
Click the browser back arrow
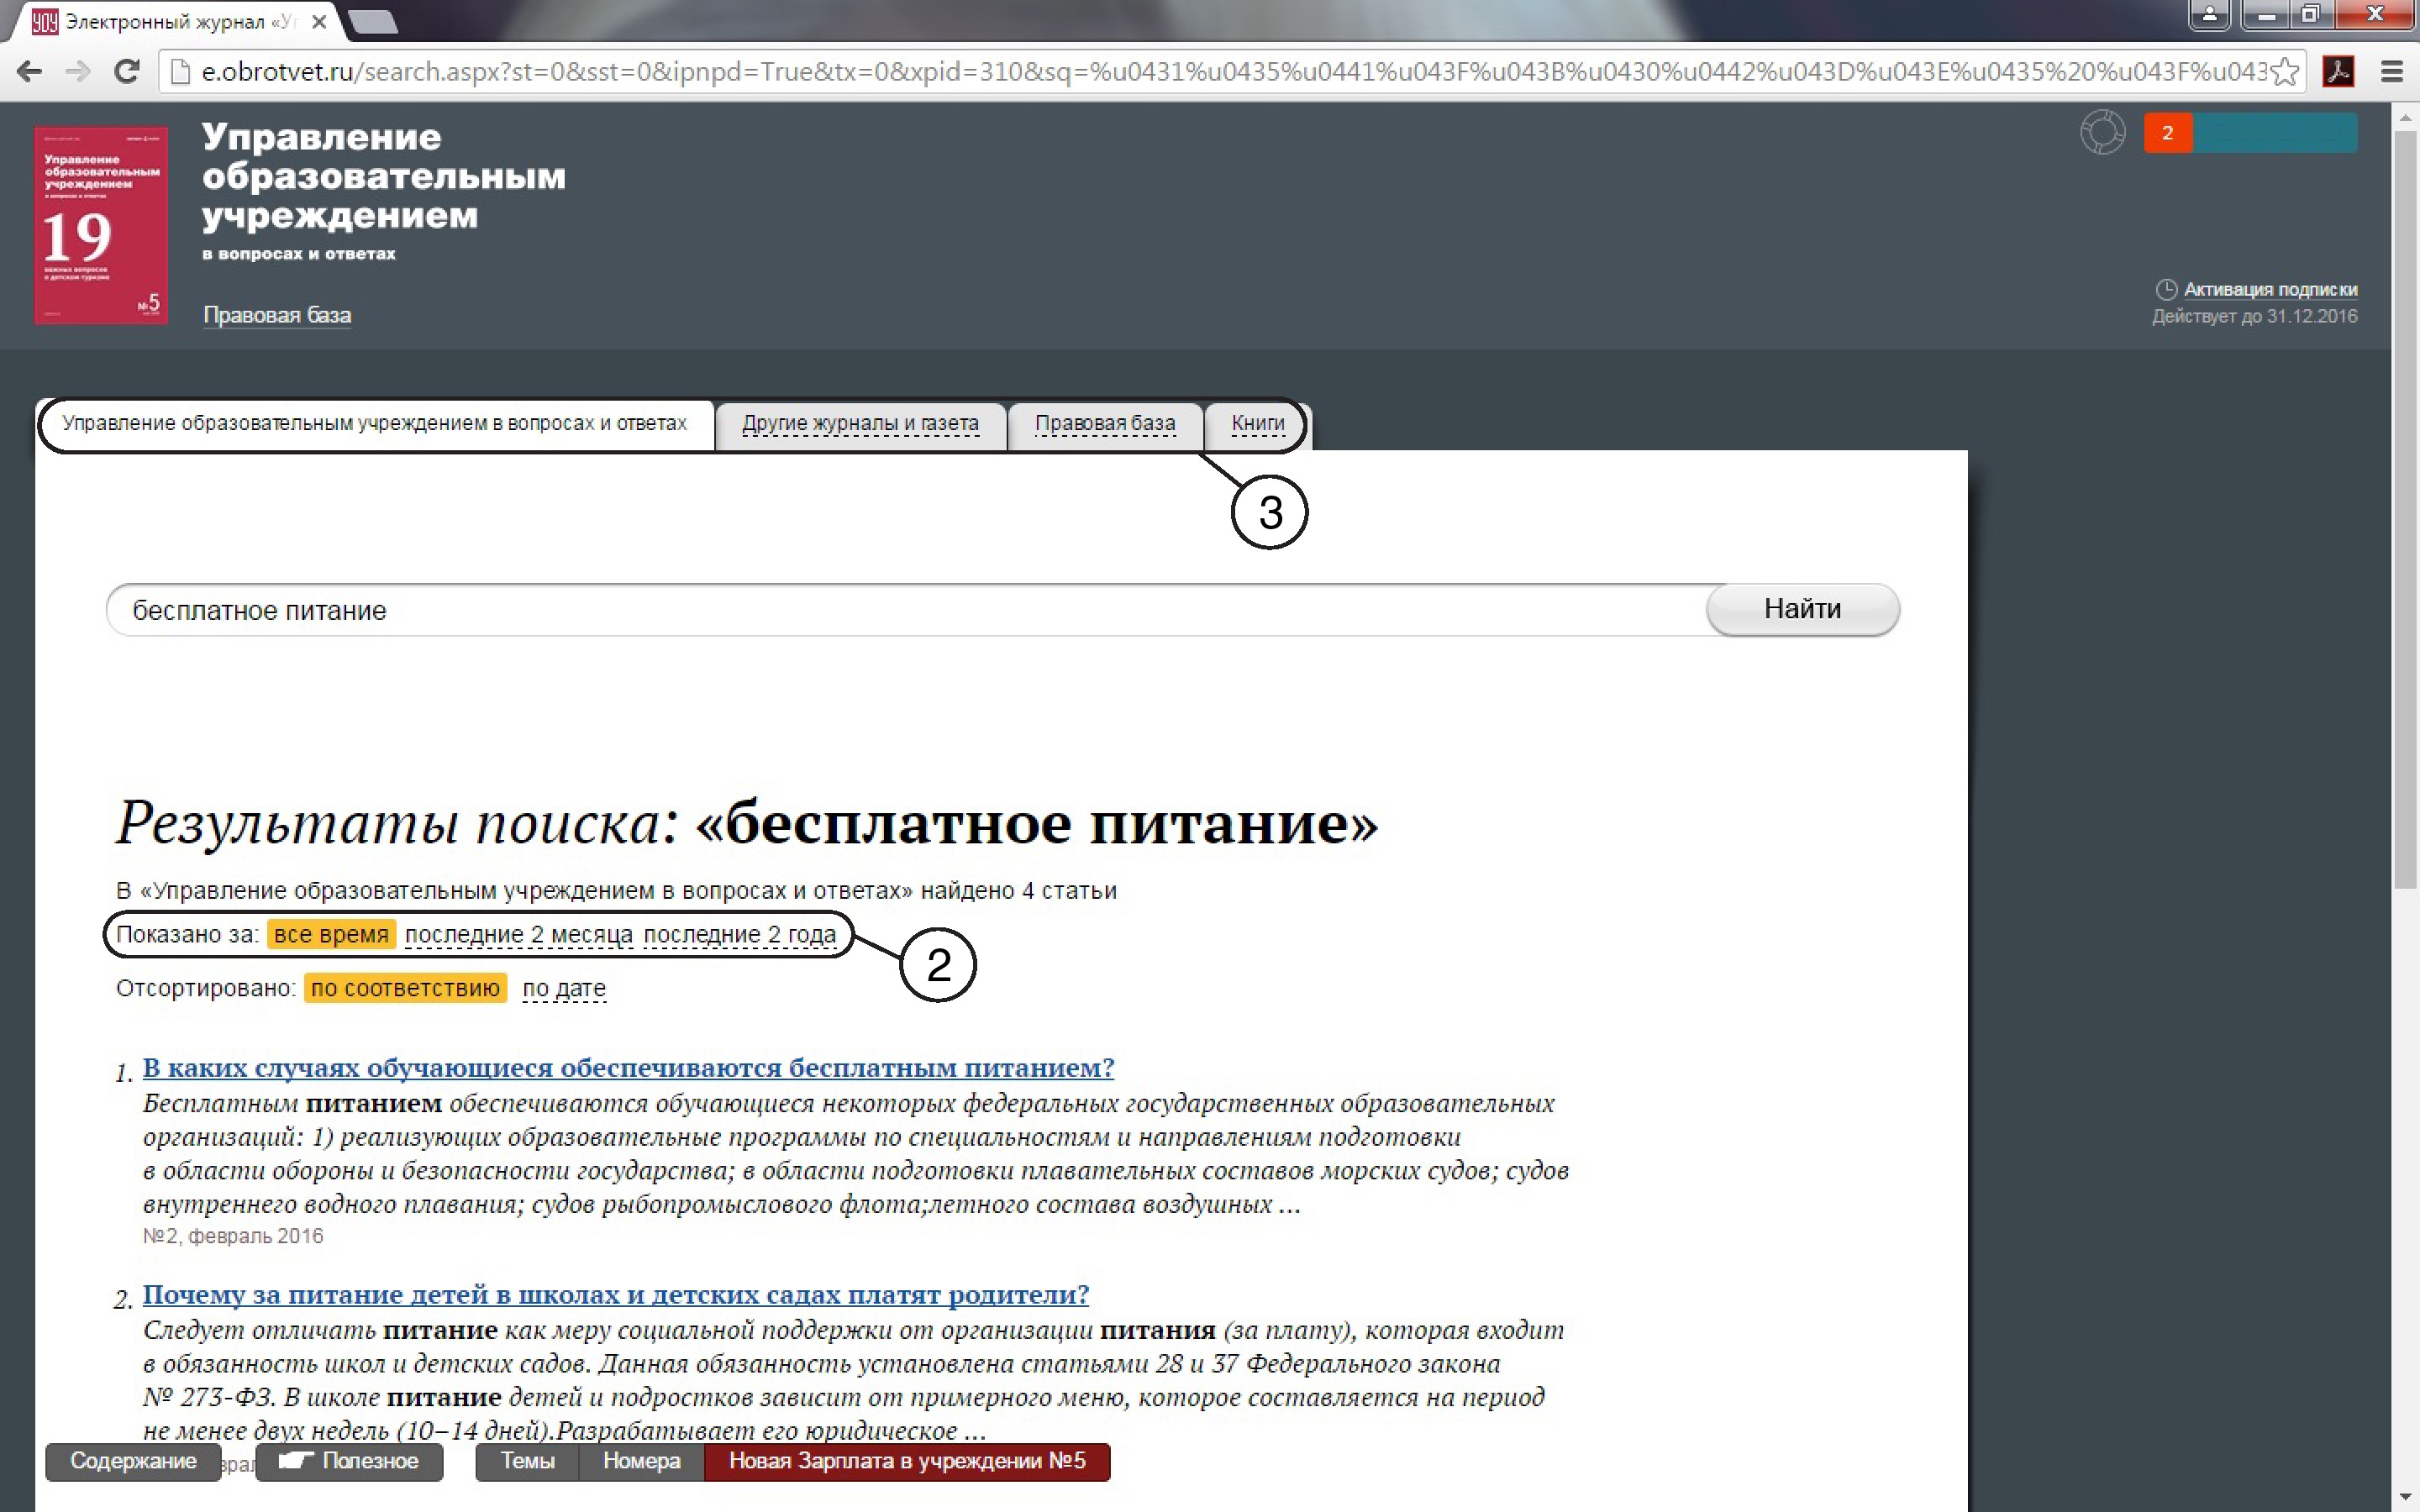pos(30,71)
